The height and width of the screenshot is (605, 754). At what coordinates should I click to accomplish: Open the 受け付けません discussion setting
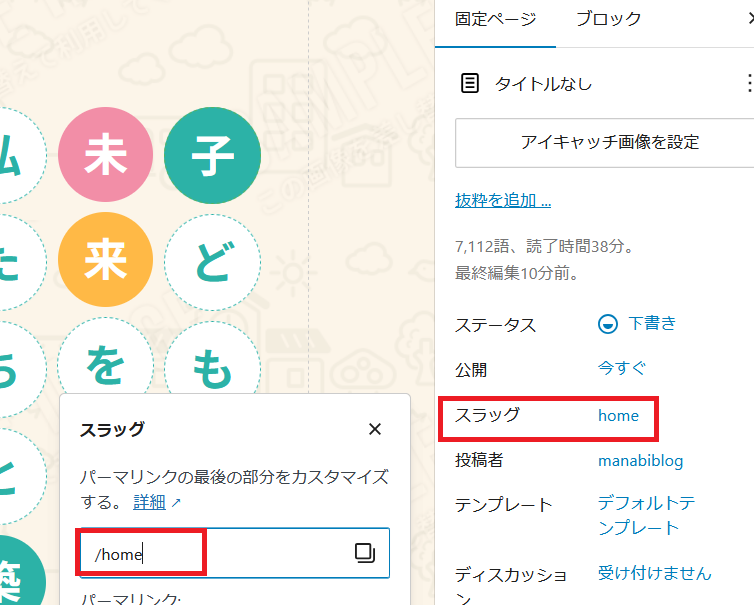(654, 573)
